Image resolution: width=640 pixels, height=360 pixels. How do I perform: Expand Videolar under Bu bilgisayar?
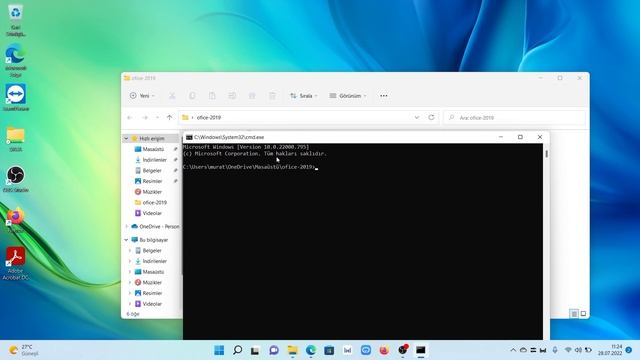(130, 304)
